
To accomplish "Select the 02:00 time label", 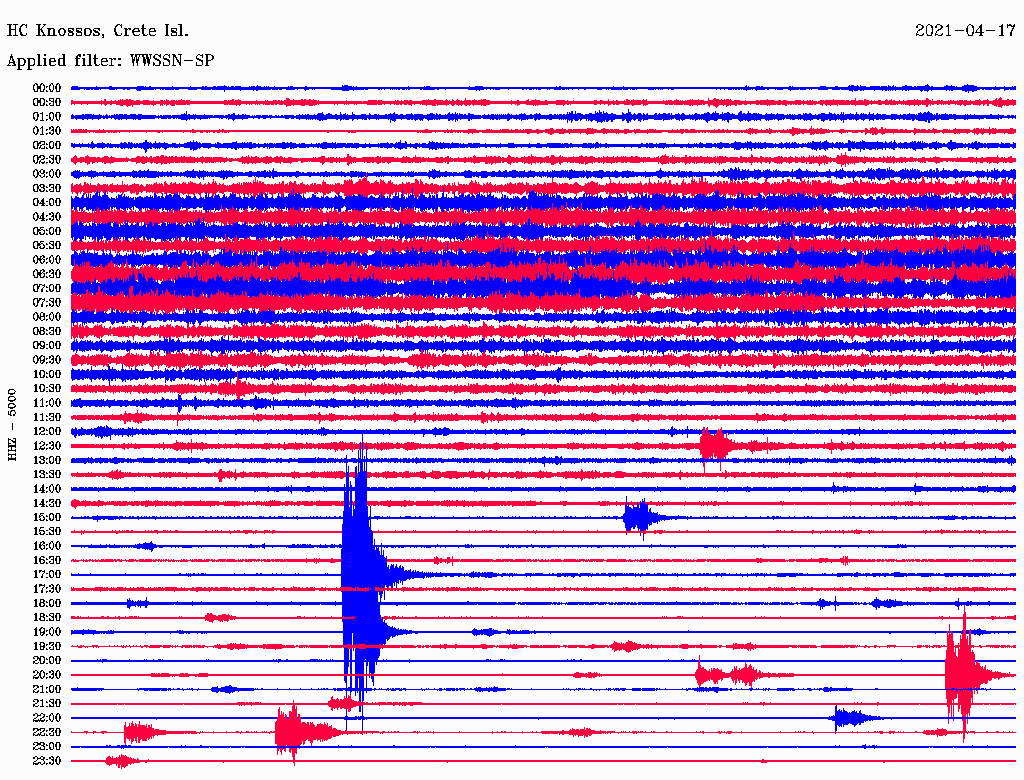I will [47, 146].
